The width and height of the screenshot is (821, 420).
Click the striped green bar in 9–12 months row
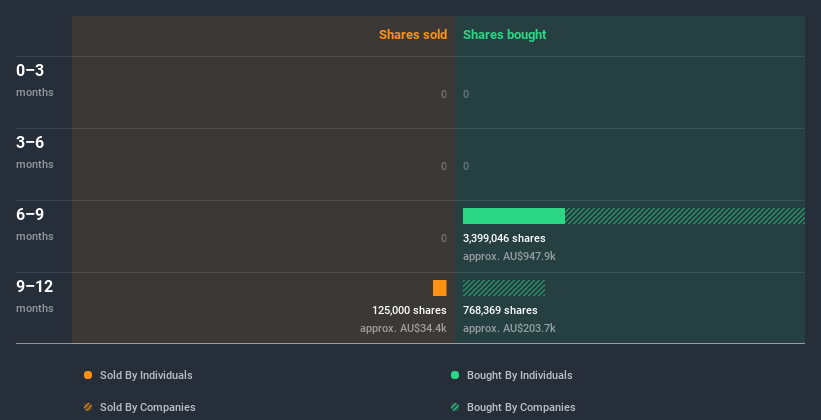click(x=504, y=288)
